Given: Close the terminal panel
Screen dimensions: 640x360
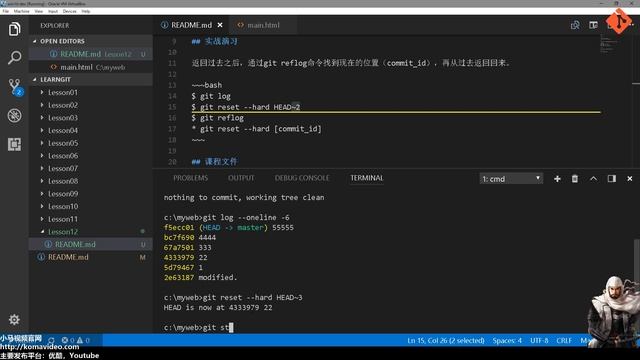Looking at the screenshot, I should click(629, 179).
